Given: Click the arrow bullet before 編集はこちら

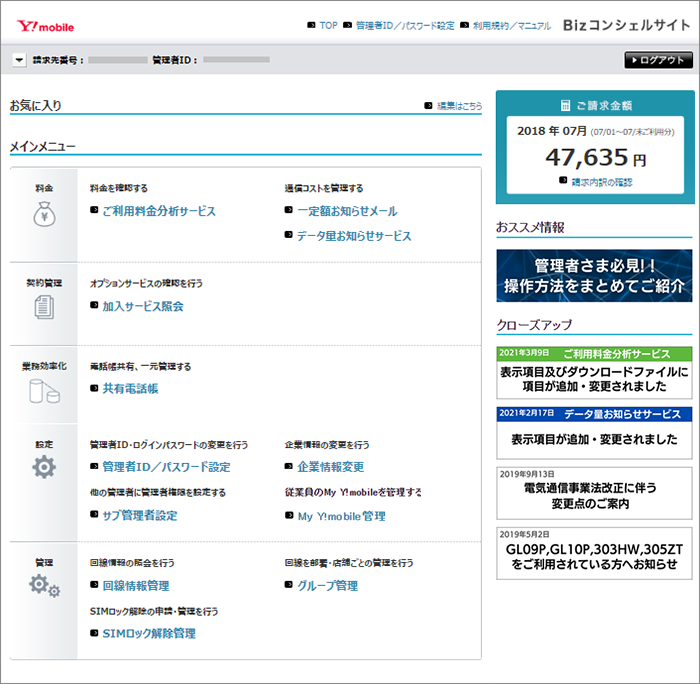Looking at the screenshot, I should tap(428, 105).
